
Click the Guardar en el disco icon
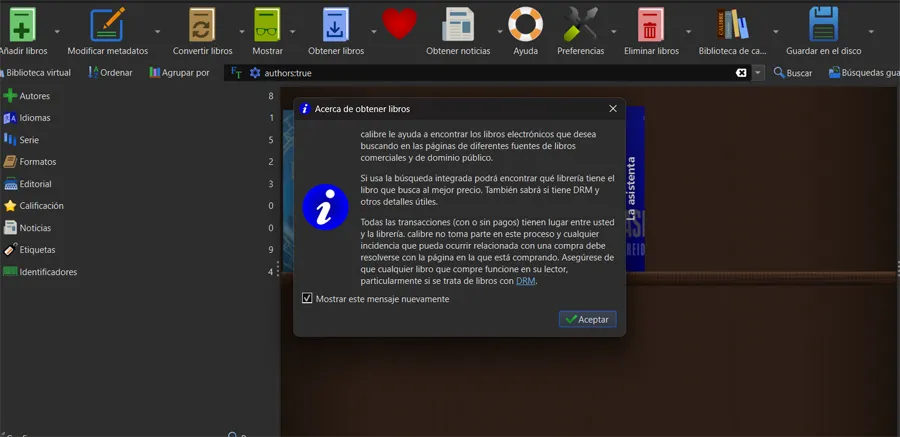823,25
